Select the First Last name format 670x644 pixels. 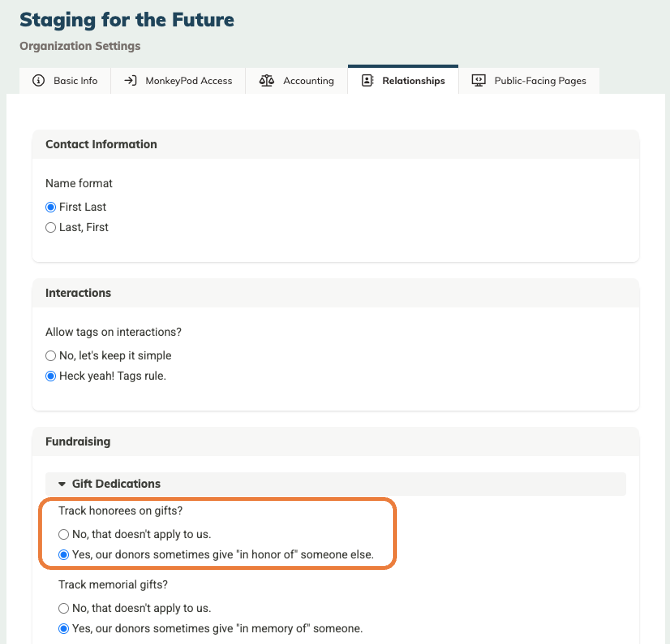pyautogui.click(x=51, y=207)
